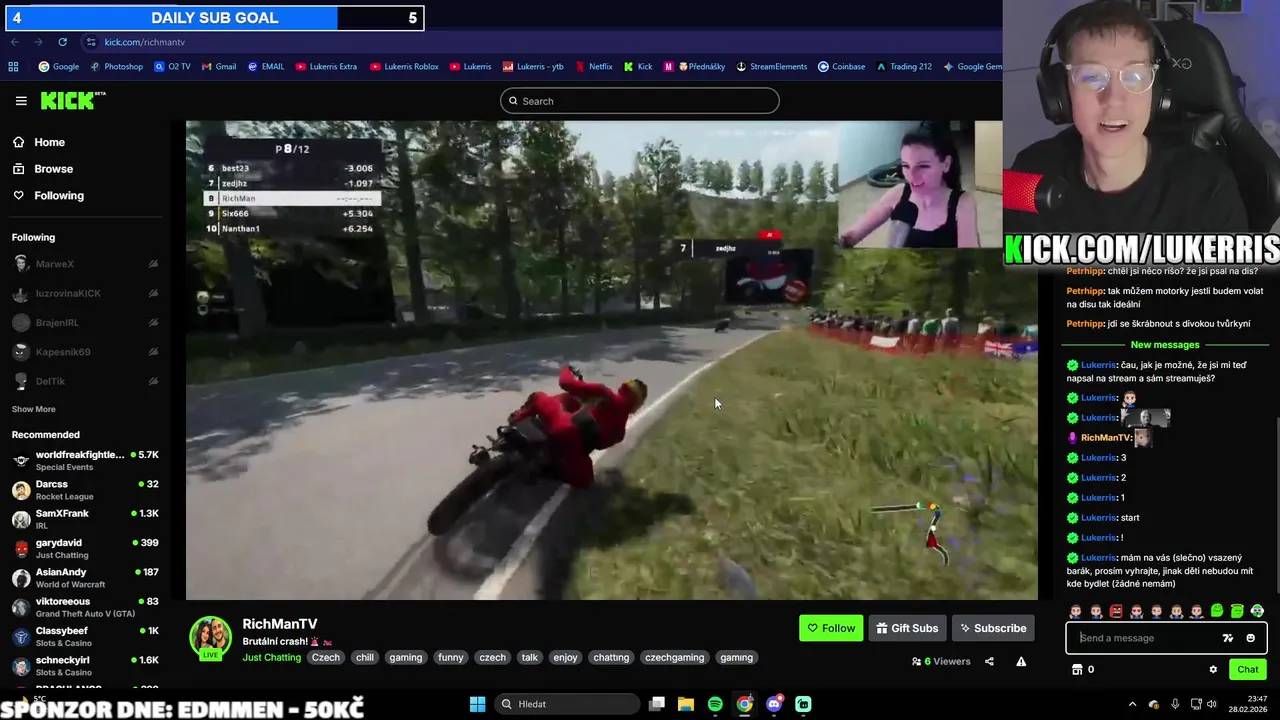Expand Show More following list
1280x720 pixels.
(x=34, y=409)
